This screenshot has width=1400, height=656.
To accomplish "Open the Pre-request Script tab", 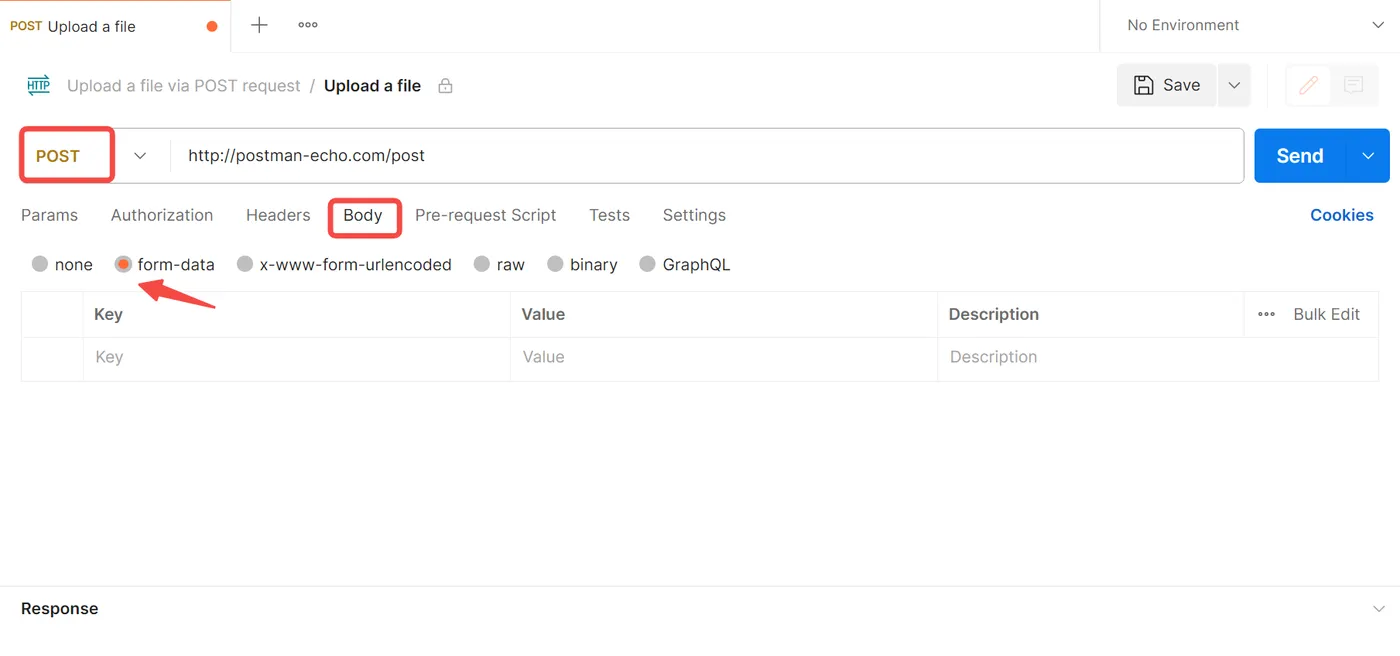I will click(x=485, y=215).
